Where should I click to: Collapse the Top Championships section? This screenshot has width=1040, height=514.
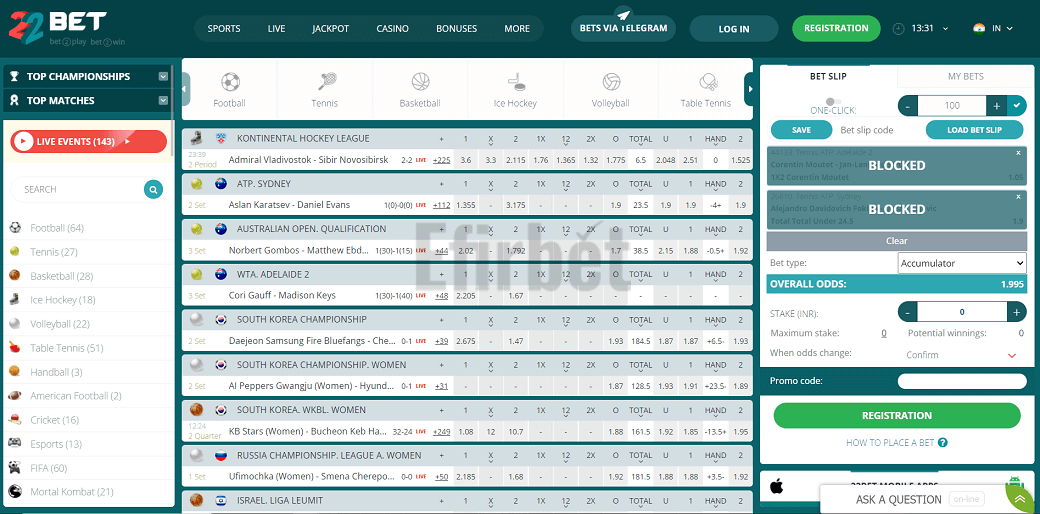point(163,76)
